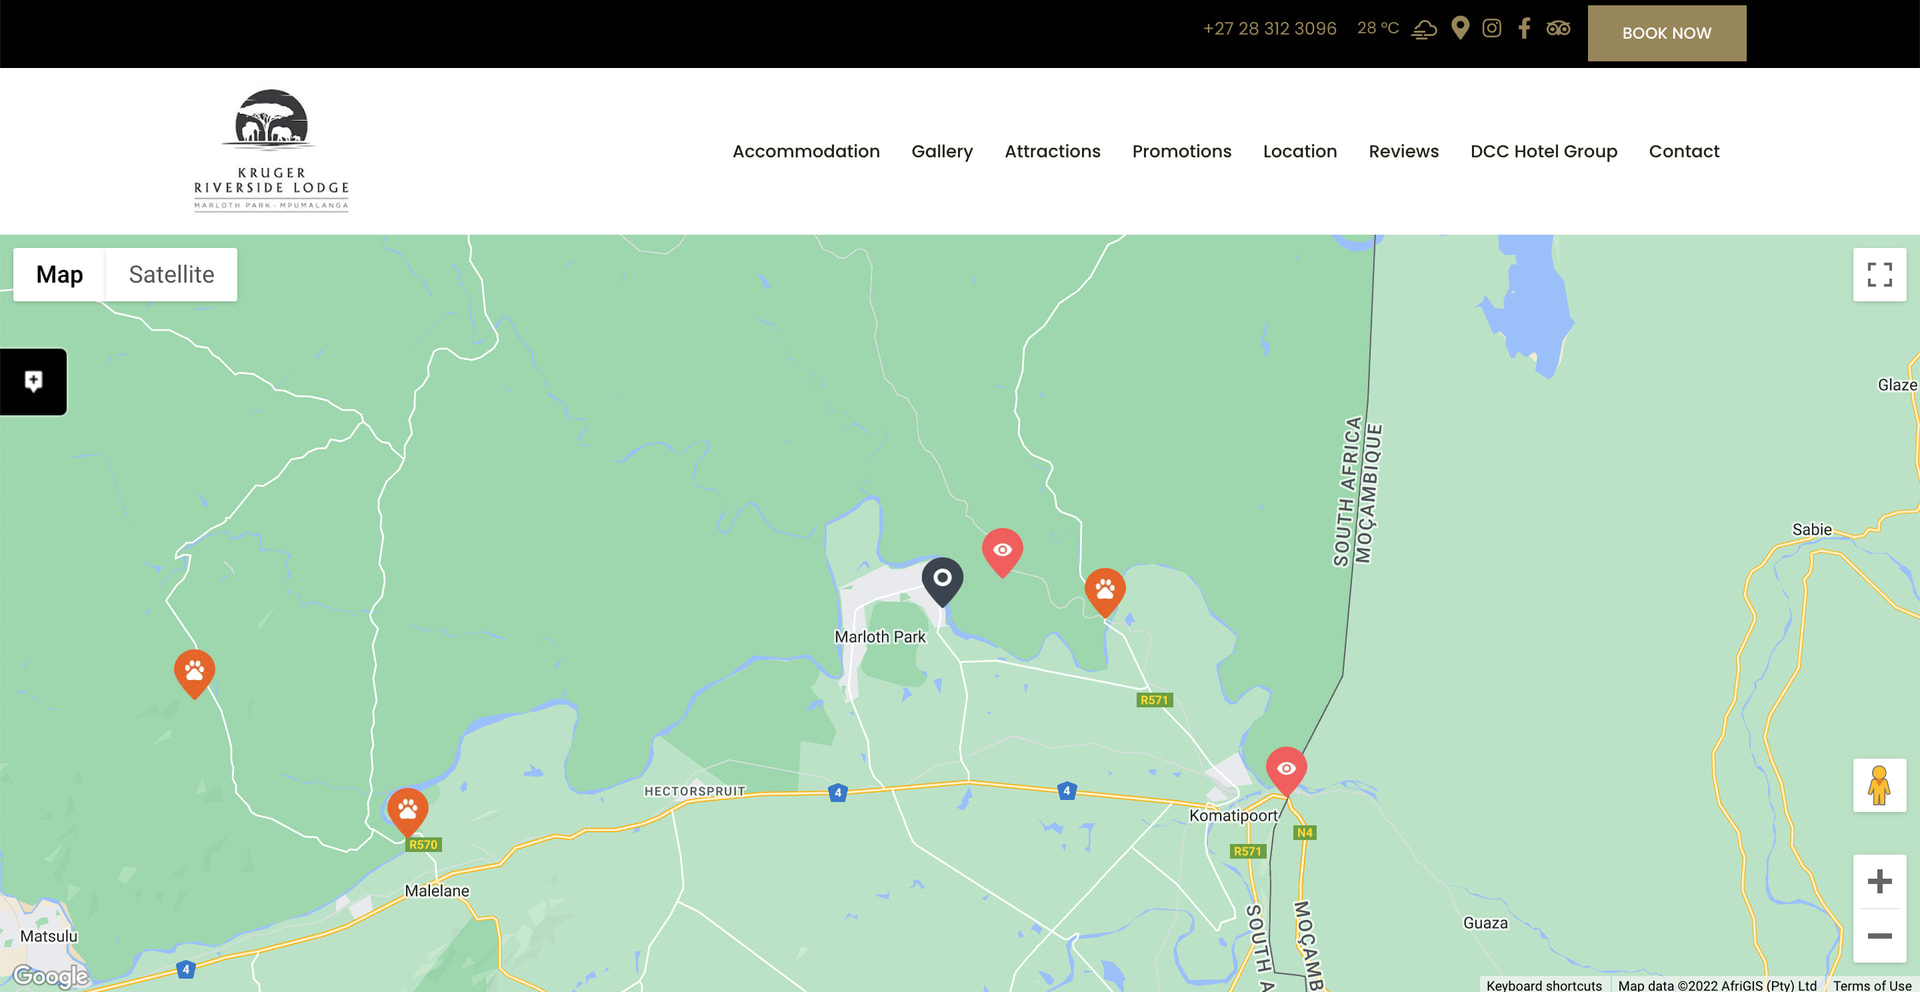
Task: Switch to the default Map view
Action: coord(59,275)
